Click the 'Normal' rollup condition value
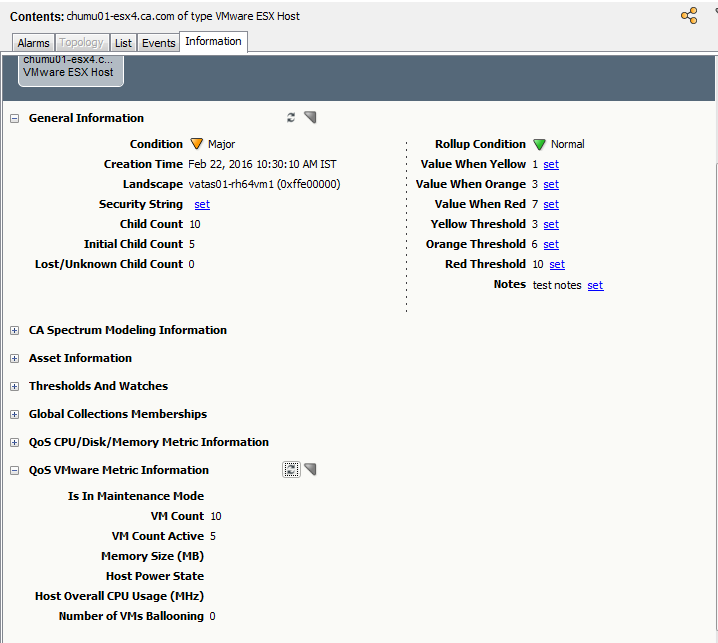 (567, 144)
